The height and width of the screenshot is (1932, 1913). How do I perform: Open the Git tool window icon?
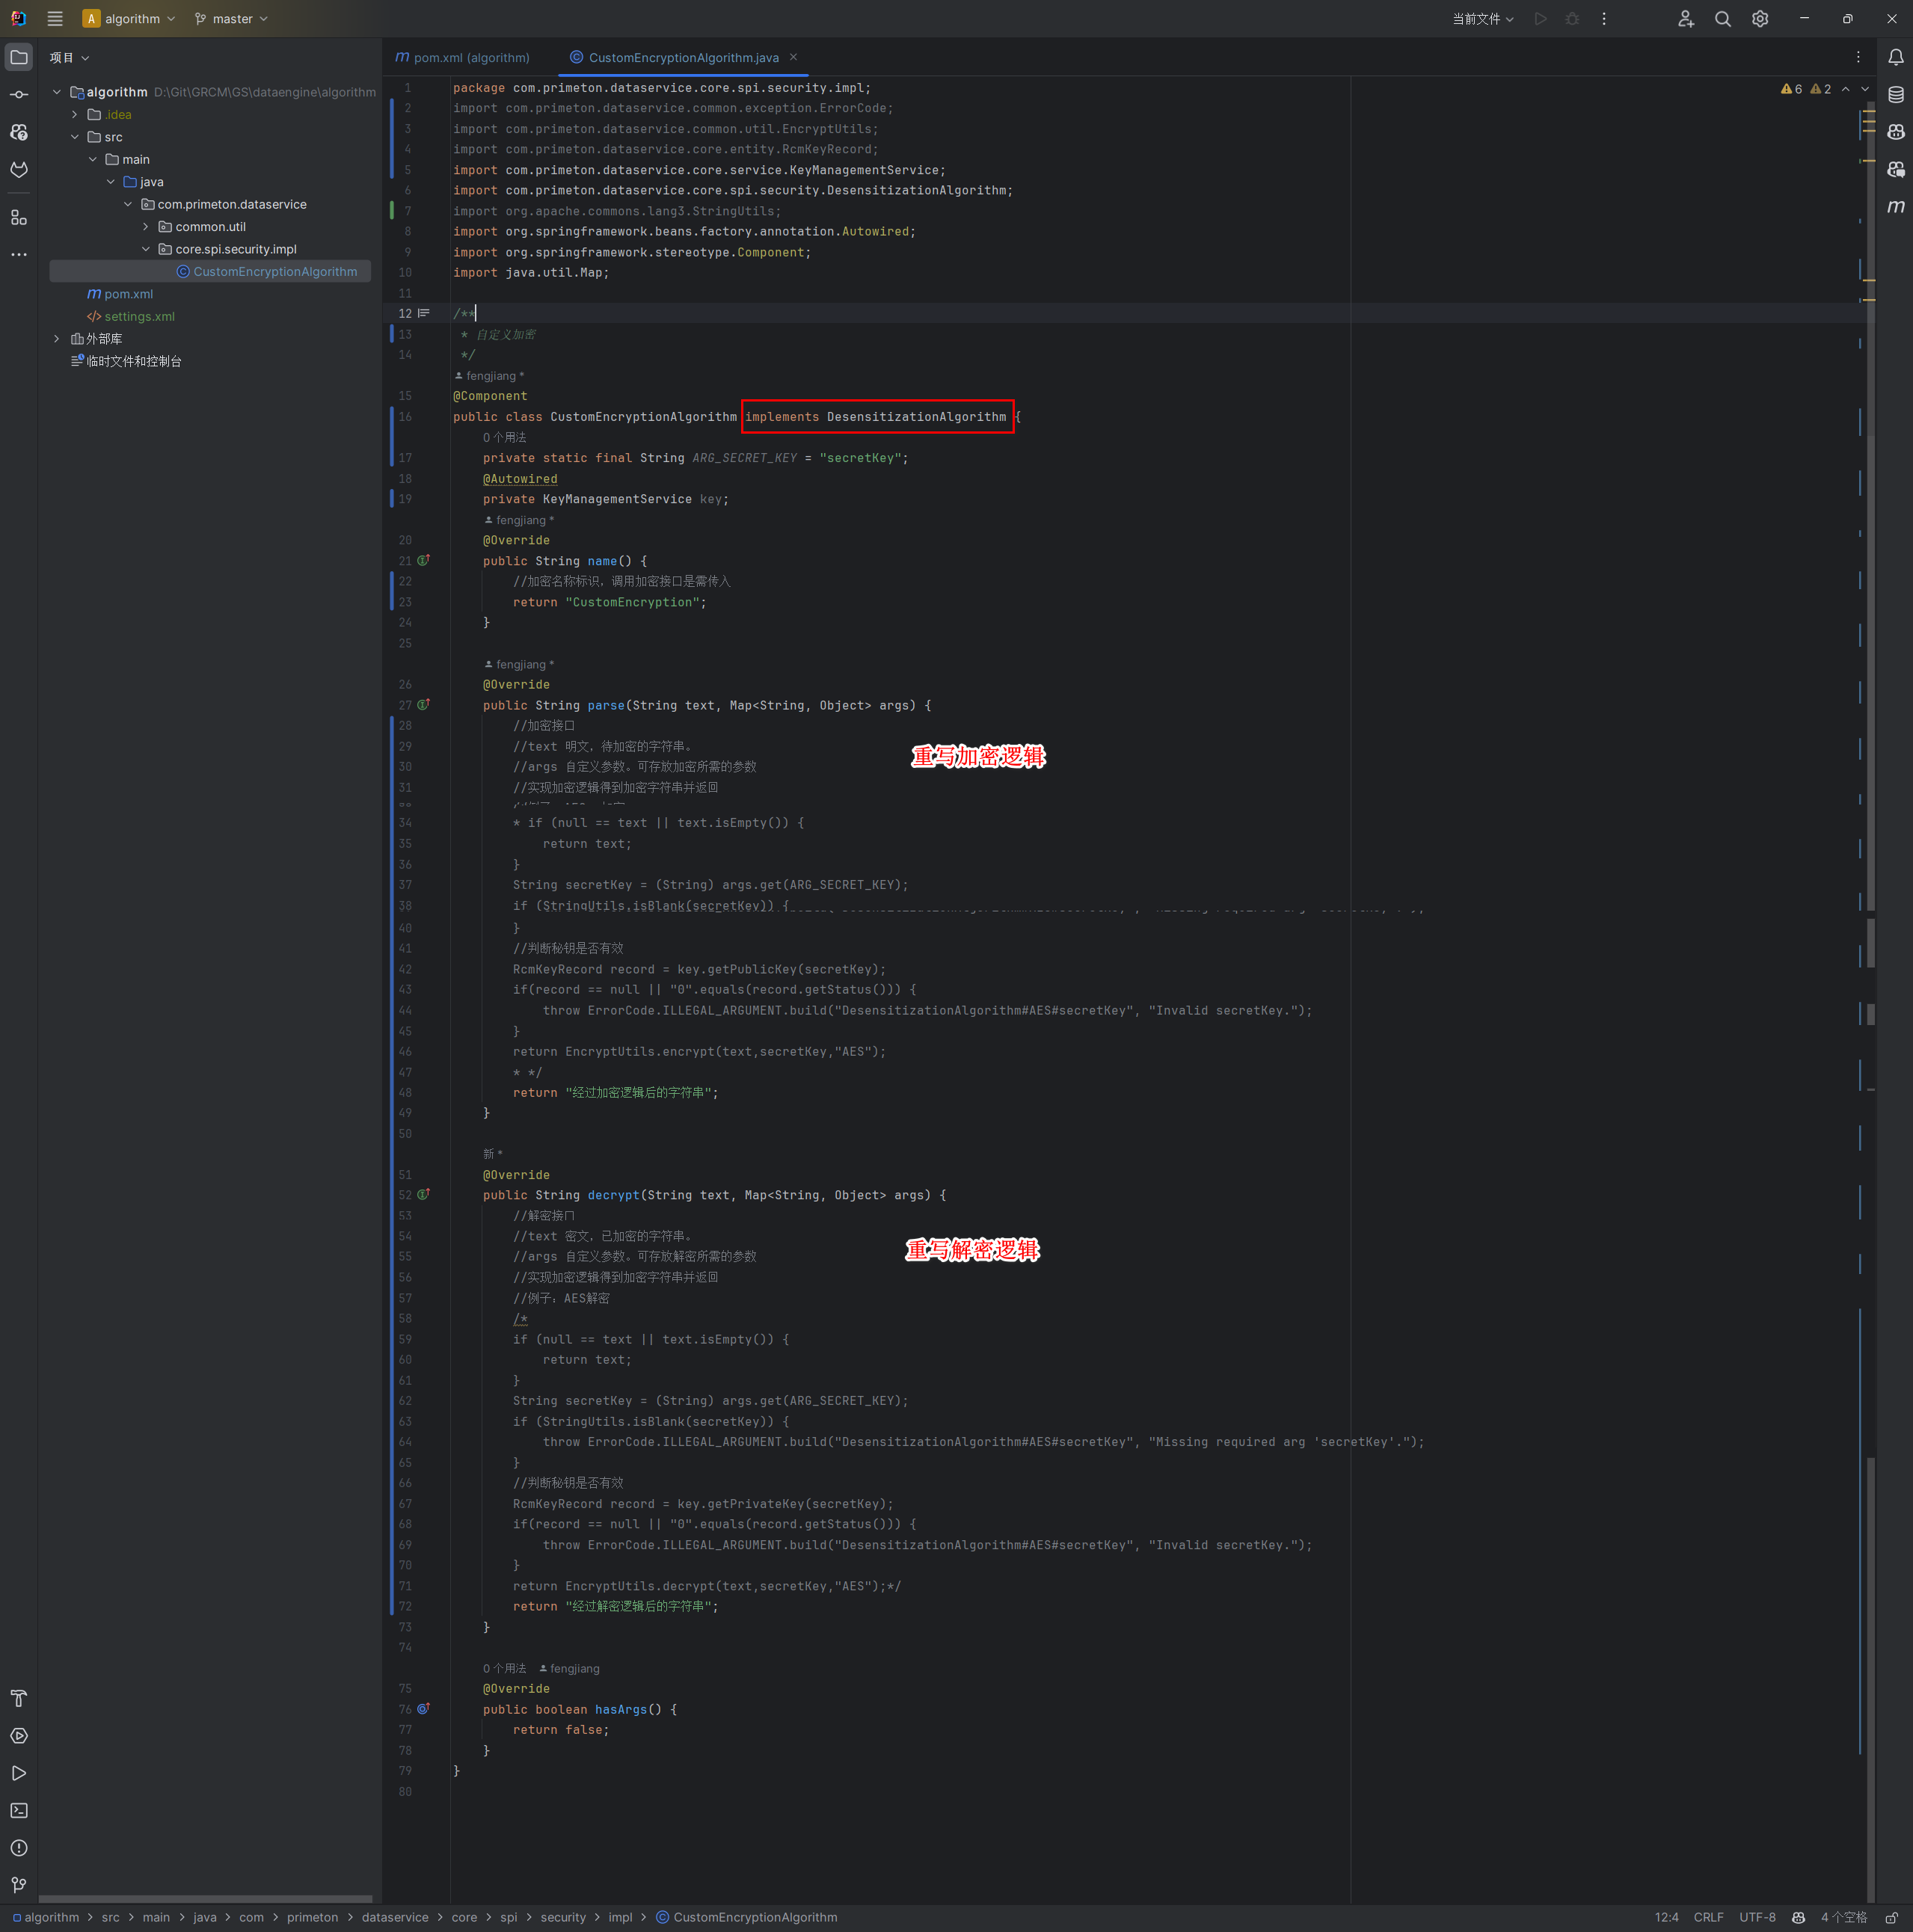(19, 1885)
